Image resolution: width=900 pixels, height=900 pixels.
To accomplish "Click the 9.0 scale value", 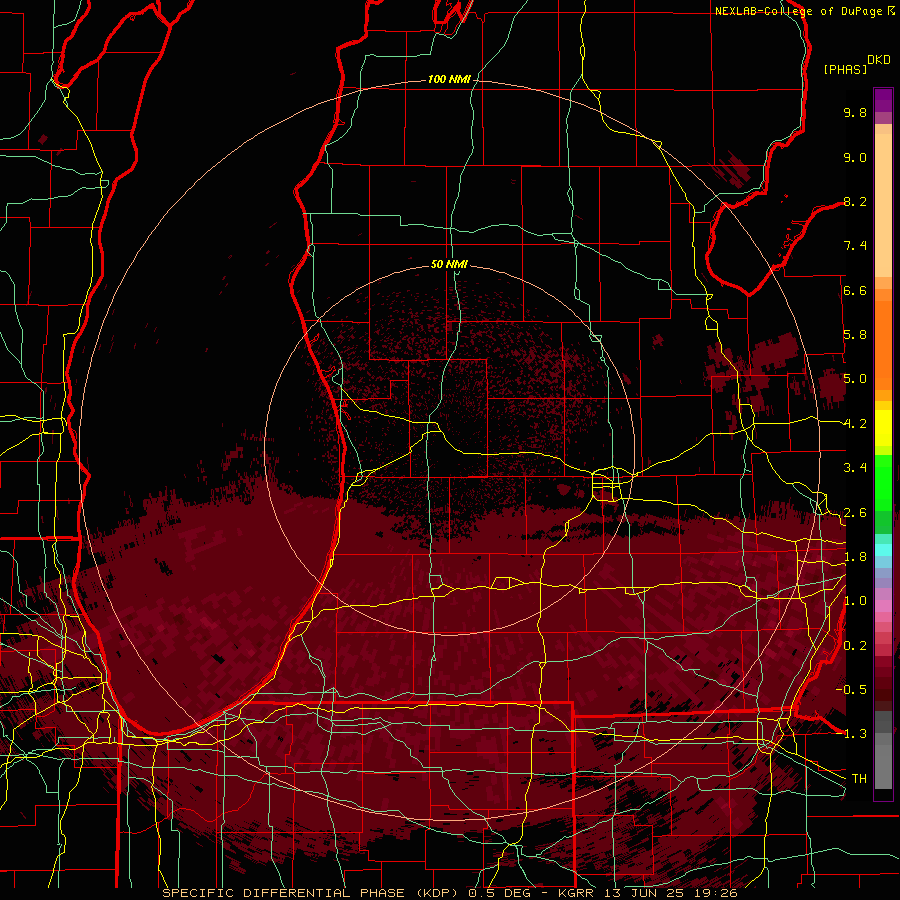I will [x=855, y=157].
